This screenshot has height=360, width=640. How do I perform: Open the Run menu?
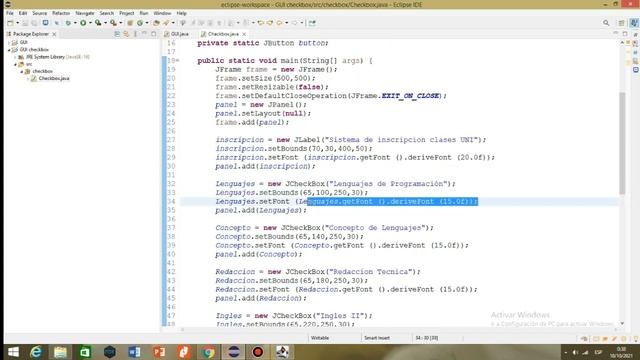[144, 13]
